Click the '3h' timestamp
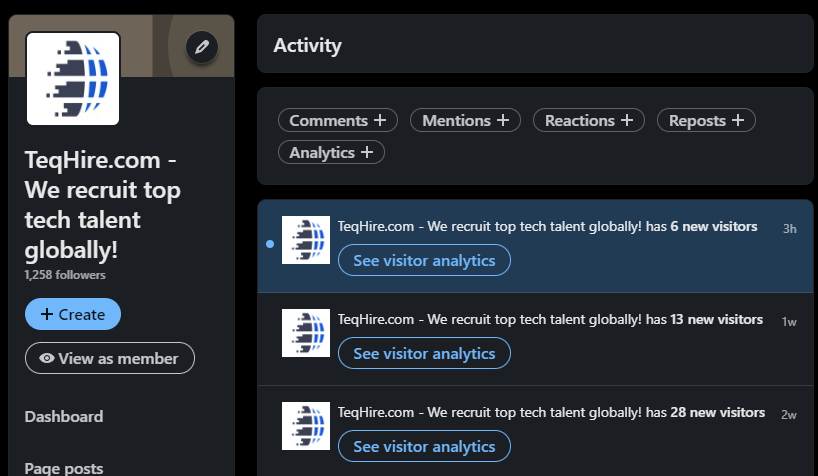Screen dimensions: 818x476 pyautogui.click(x=789, y=229)
